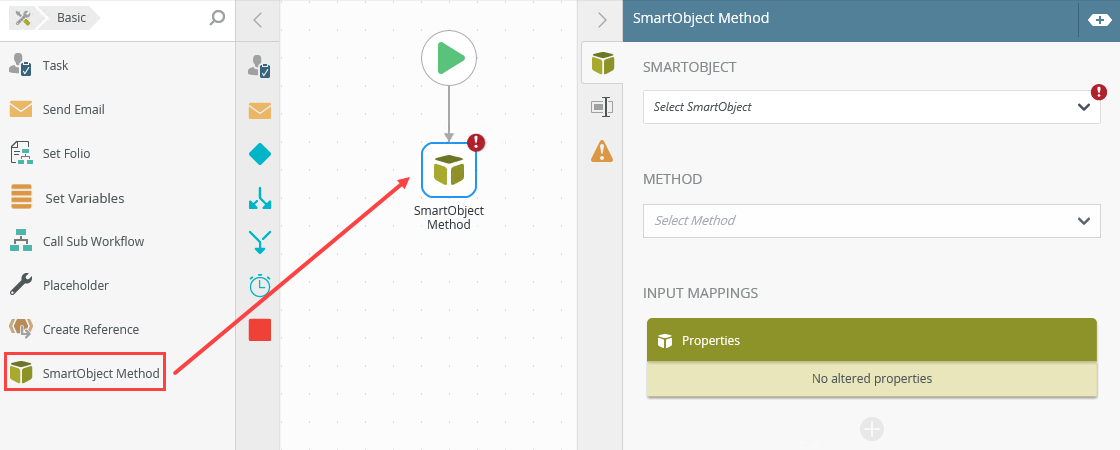
Task: Click the SmartObject Method label on canvas
Action: [x=449, y=217]
